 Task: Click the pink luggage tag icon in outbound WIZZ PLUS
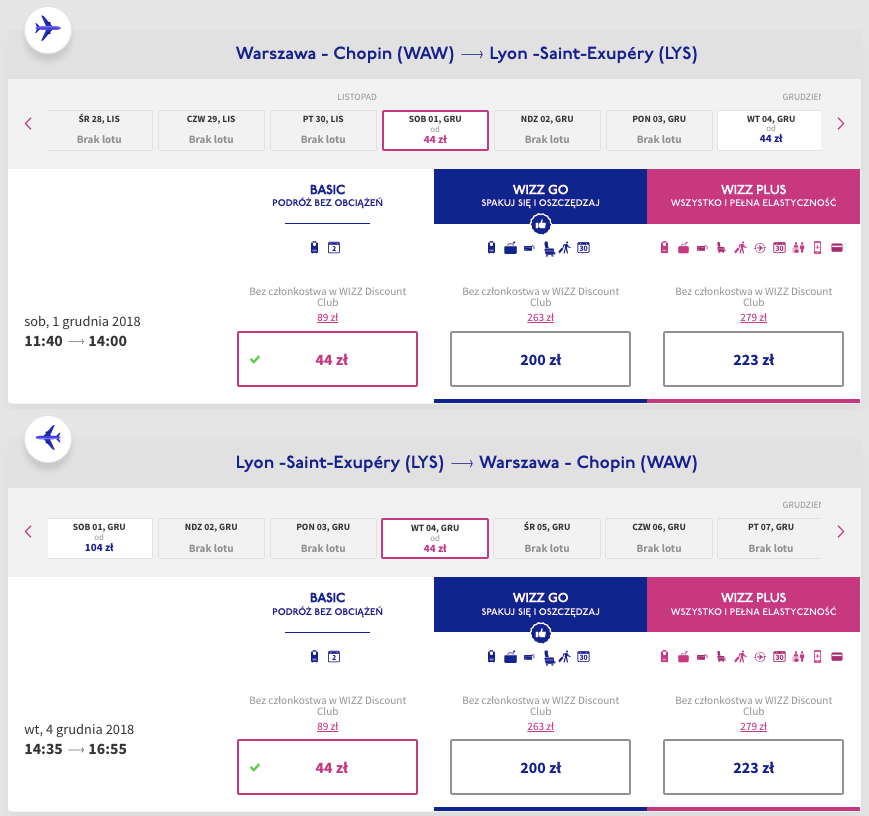pos(664,247)
